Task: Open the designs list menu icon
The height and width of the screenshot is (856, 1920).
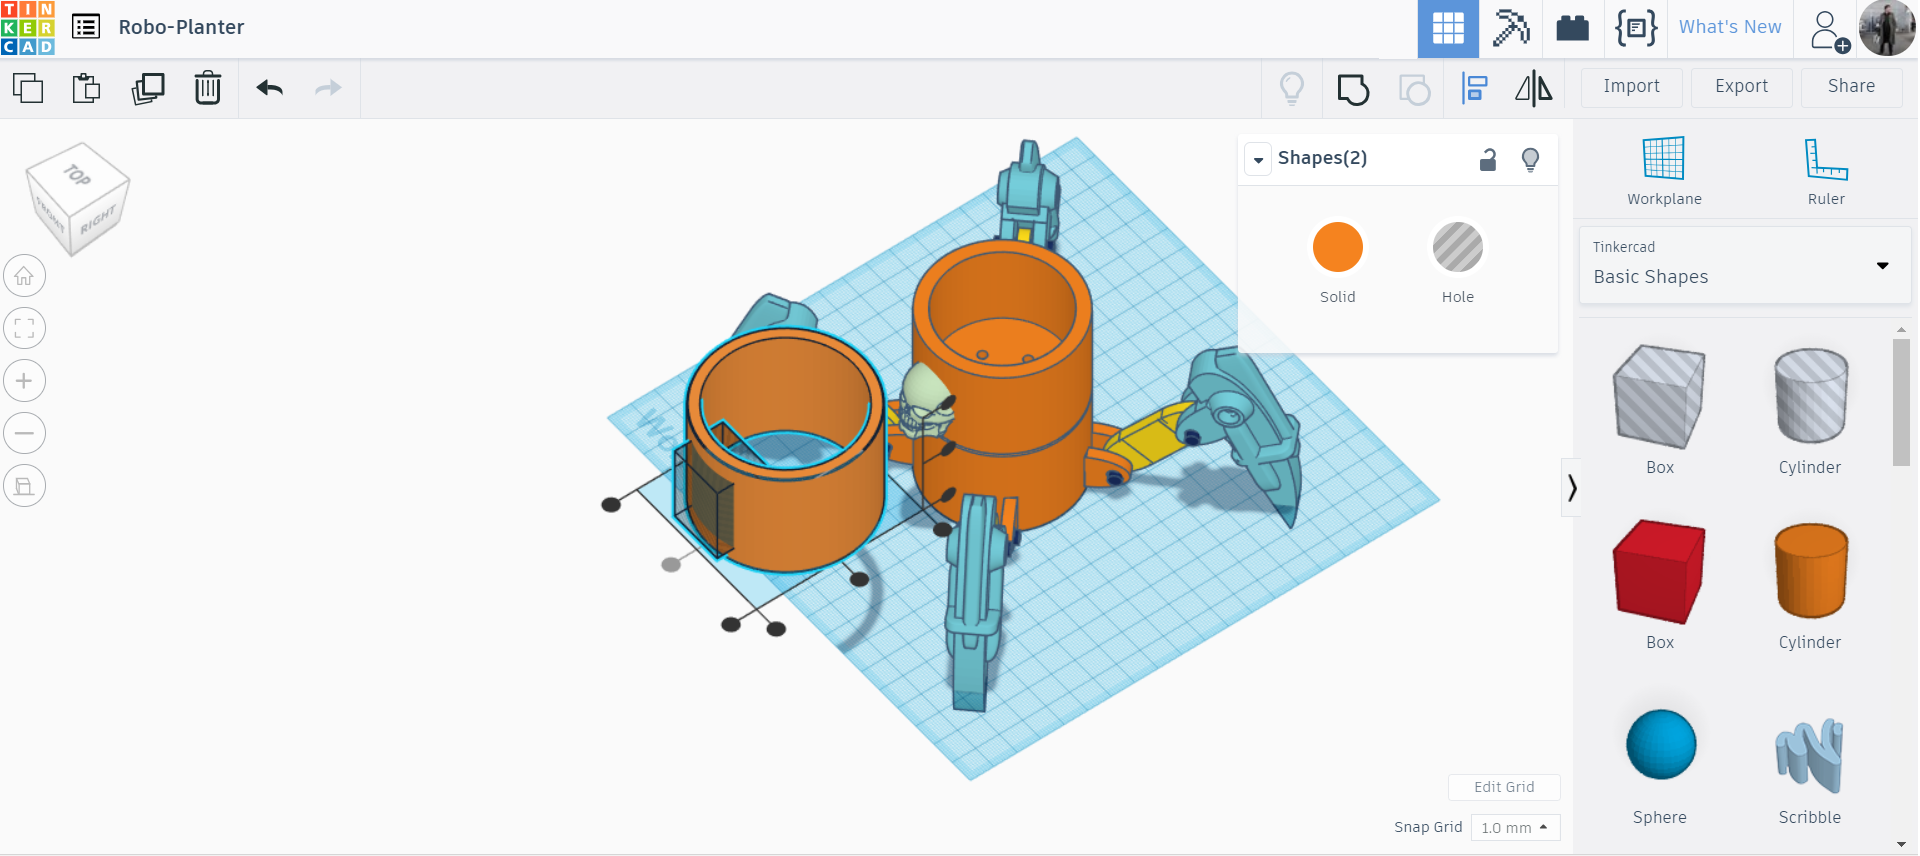Action: (86, 27)
